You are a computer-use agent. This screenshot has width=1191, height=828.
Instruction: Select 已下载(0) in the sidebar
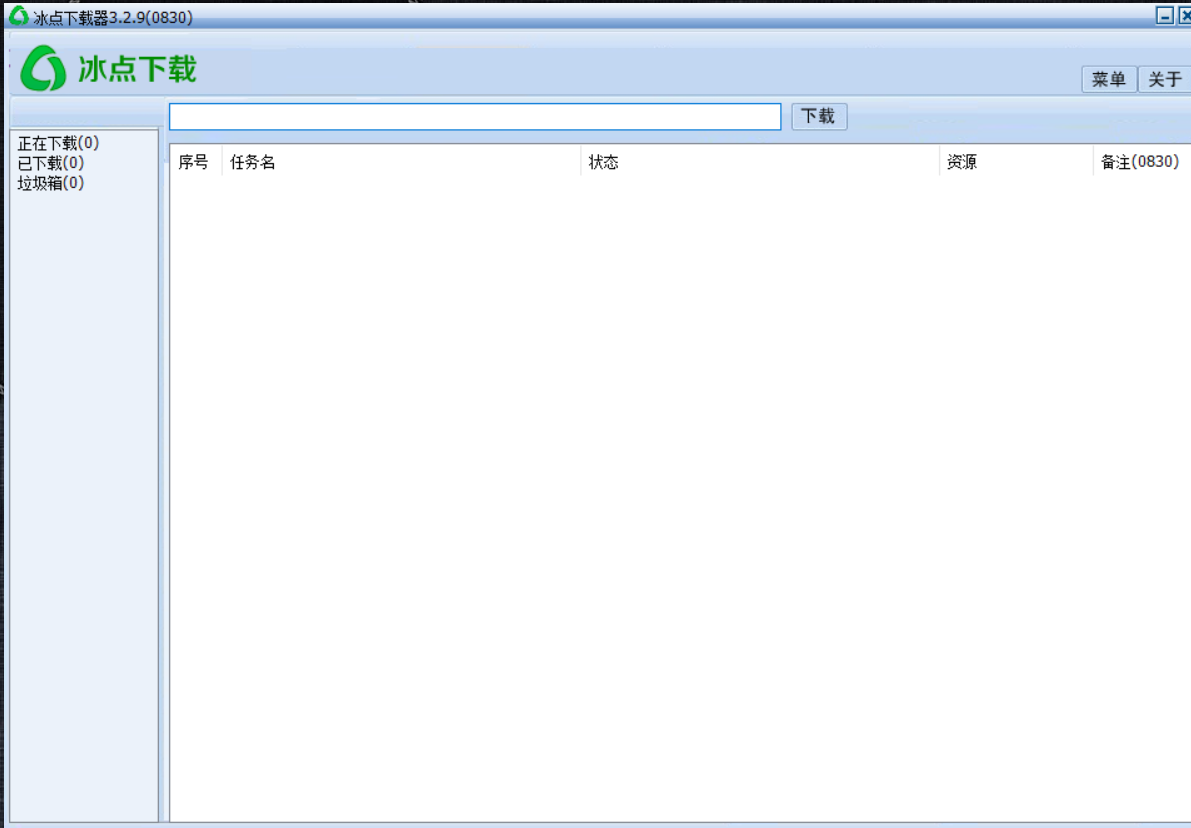[51, 163]
